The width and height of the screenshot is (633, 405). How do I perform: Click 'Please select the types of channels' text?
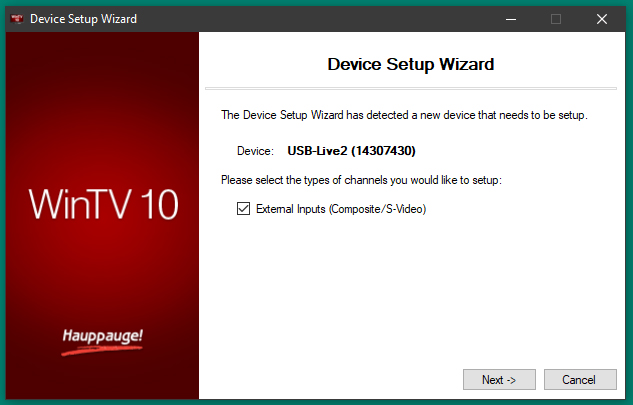[361, 180]
